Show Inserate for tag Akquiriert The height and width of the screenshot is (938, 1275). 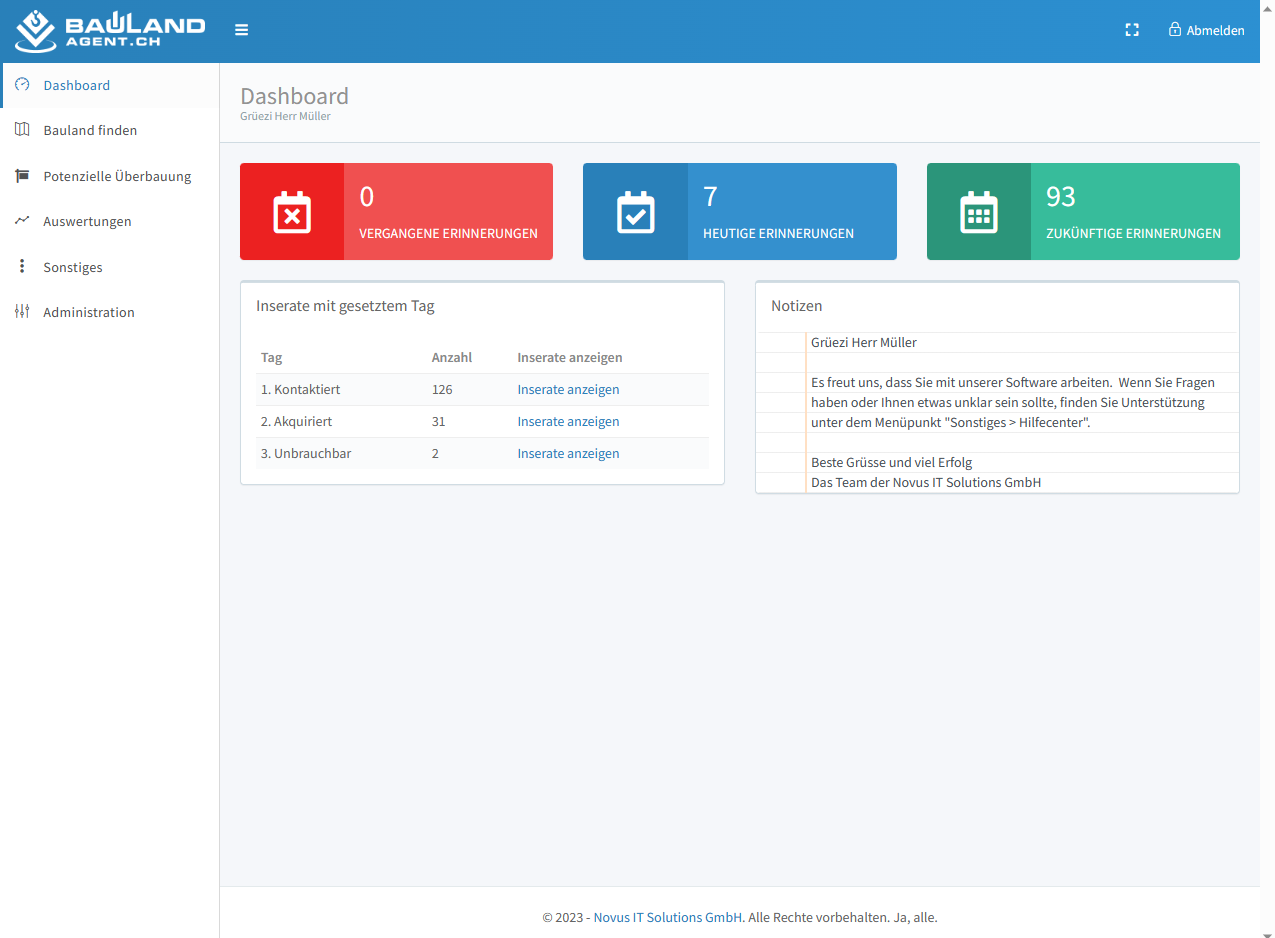[x=568, y=422]
